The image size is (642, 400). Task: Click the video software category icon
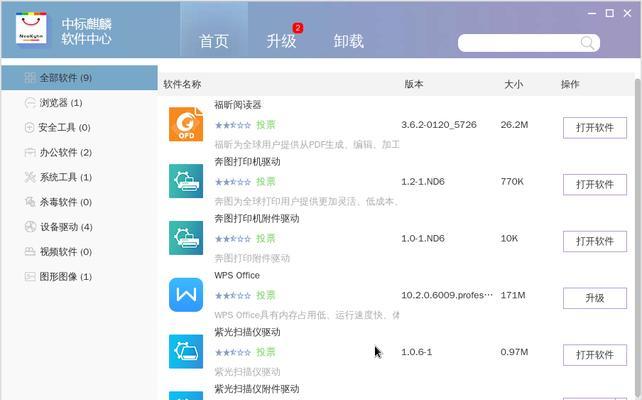[30, 251]
